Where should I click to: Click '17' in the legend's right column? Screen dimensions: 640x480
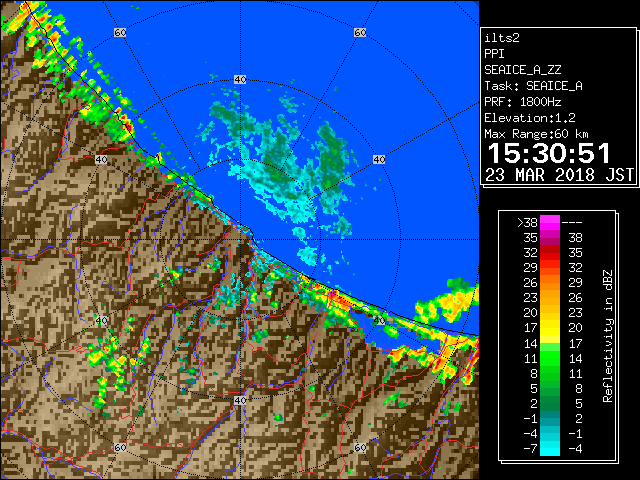(576, 344)
